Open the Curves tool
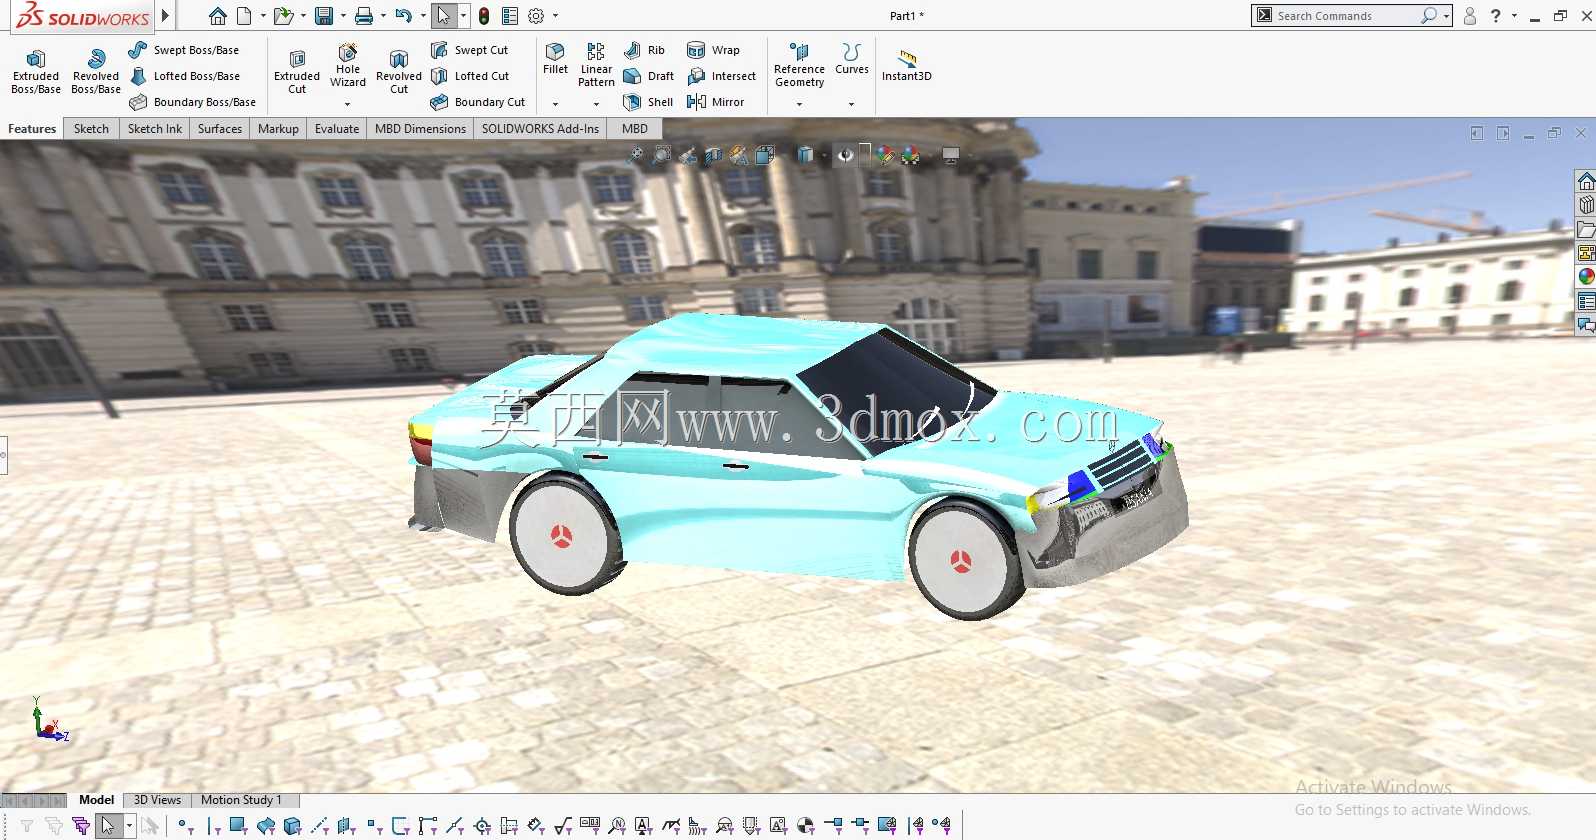The image size is (1596, 840). pos(851,59)
